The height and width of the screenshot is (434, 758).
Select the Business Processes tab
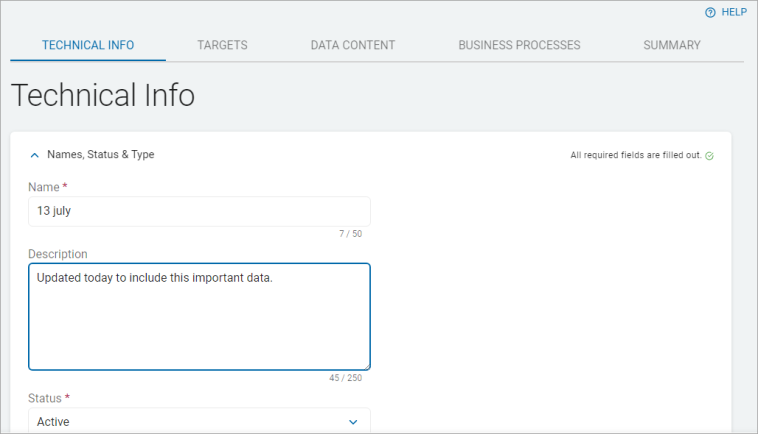pos(519,45)
